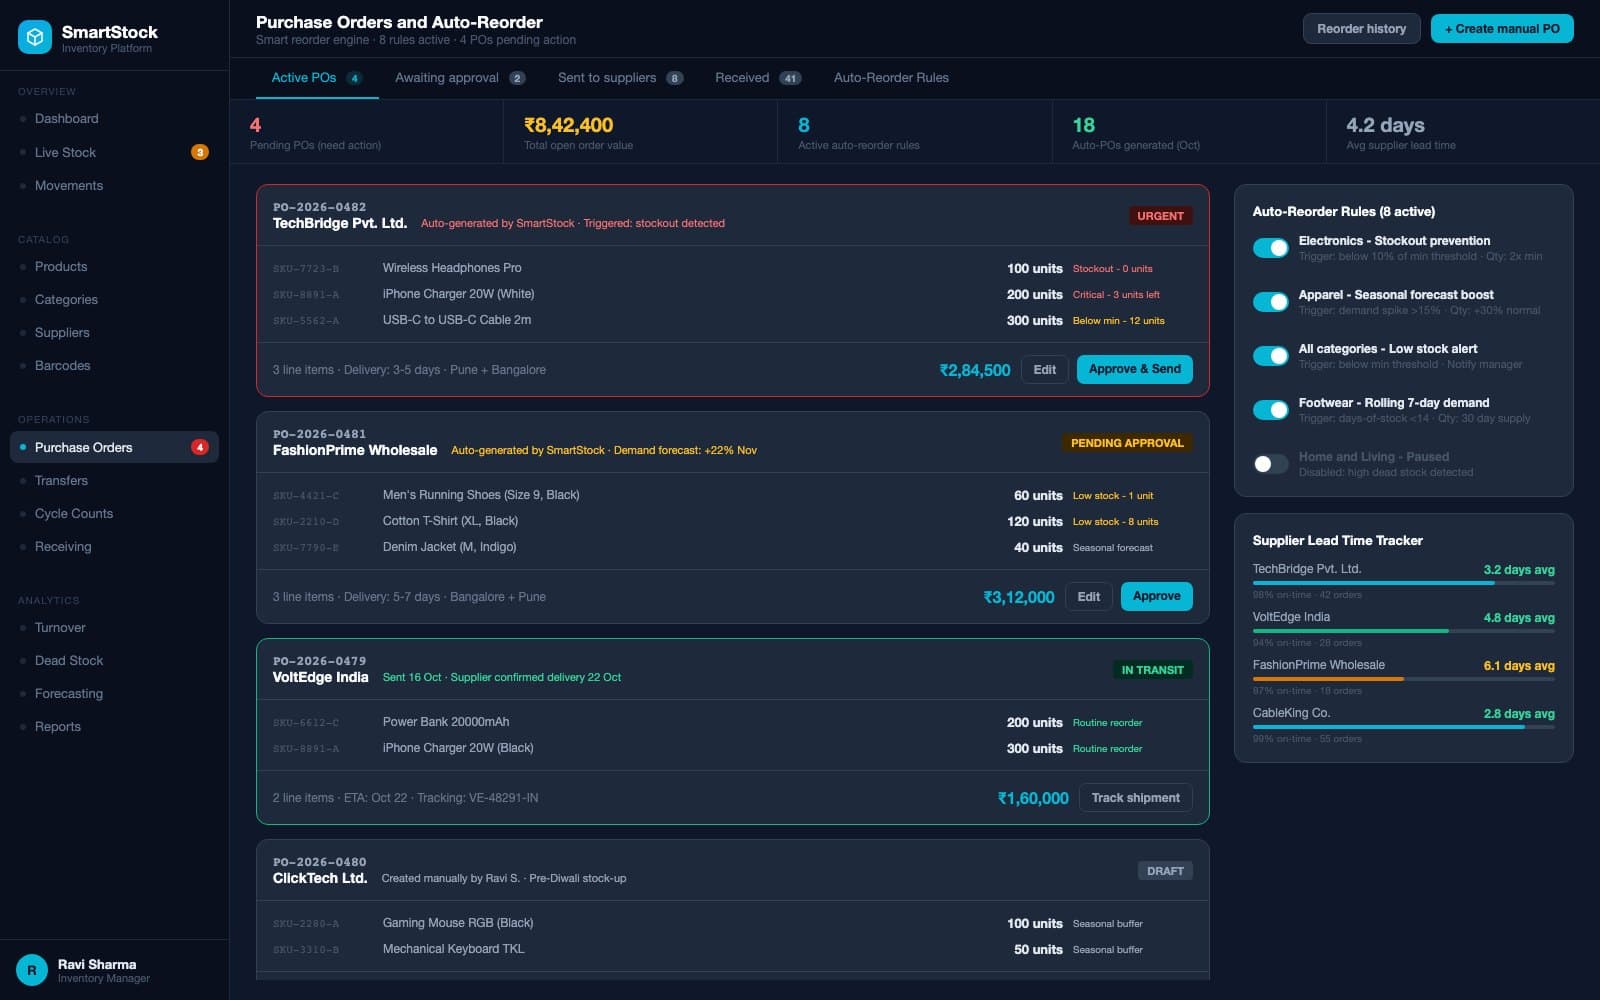Click TechBridge Pvt. Ltd. lead time bar

coord(1403,583)
